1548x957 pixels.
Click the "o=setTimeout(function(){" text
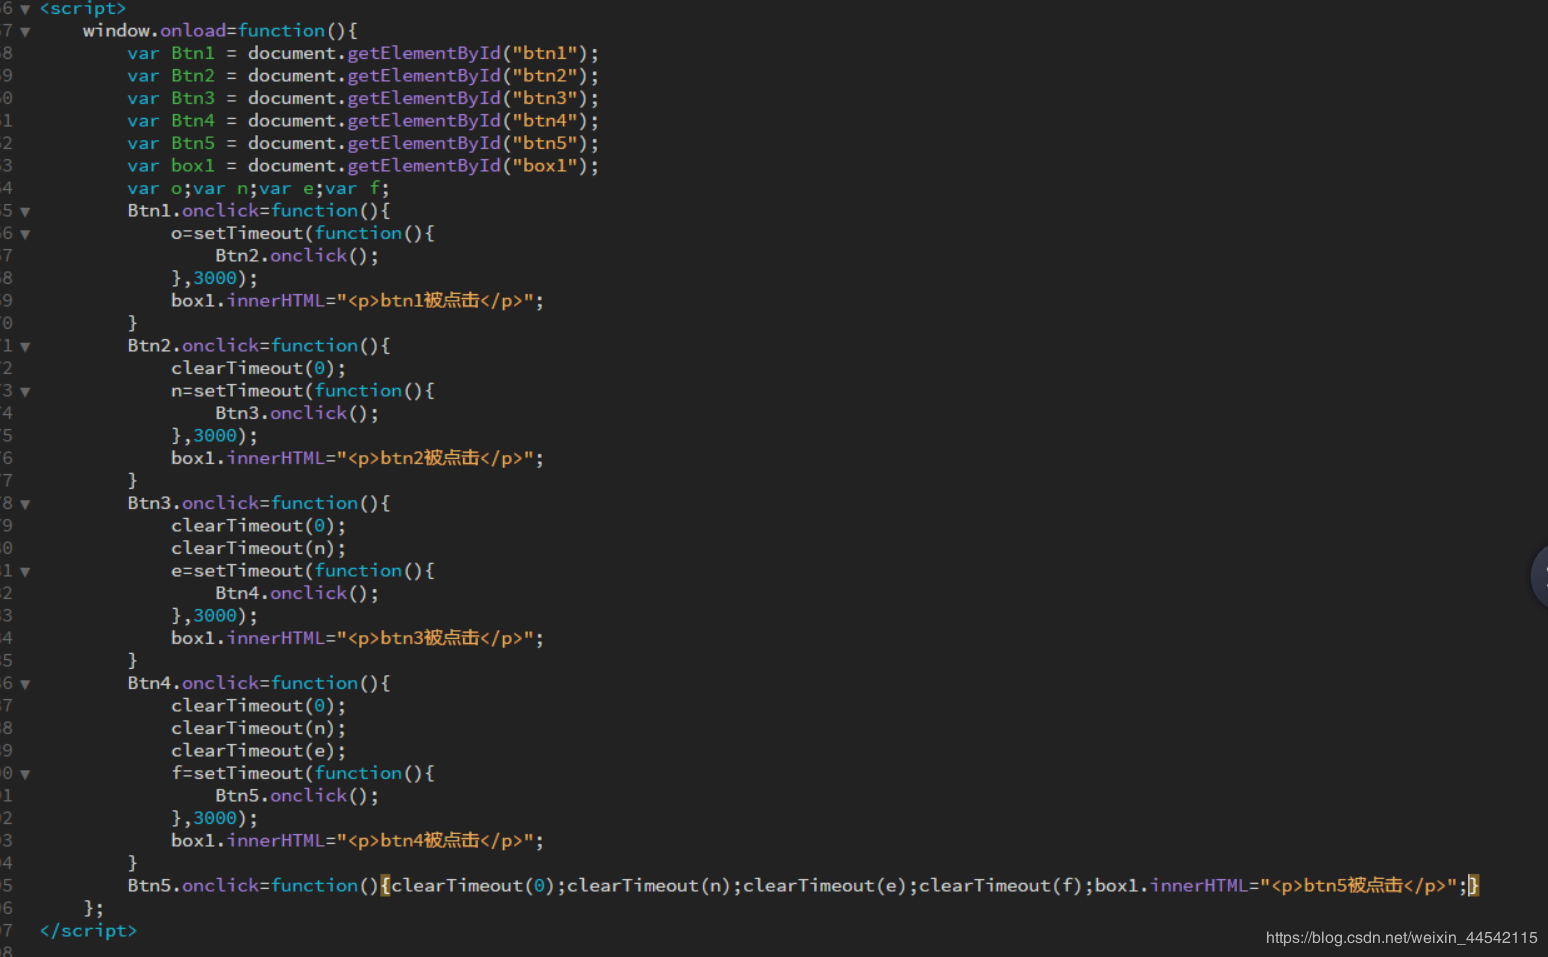click(x=303, y=233)
